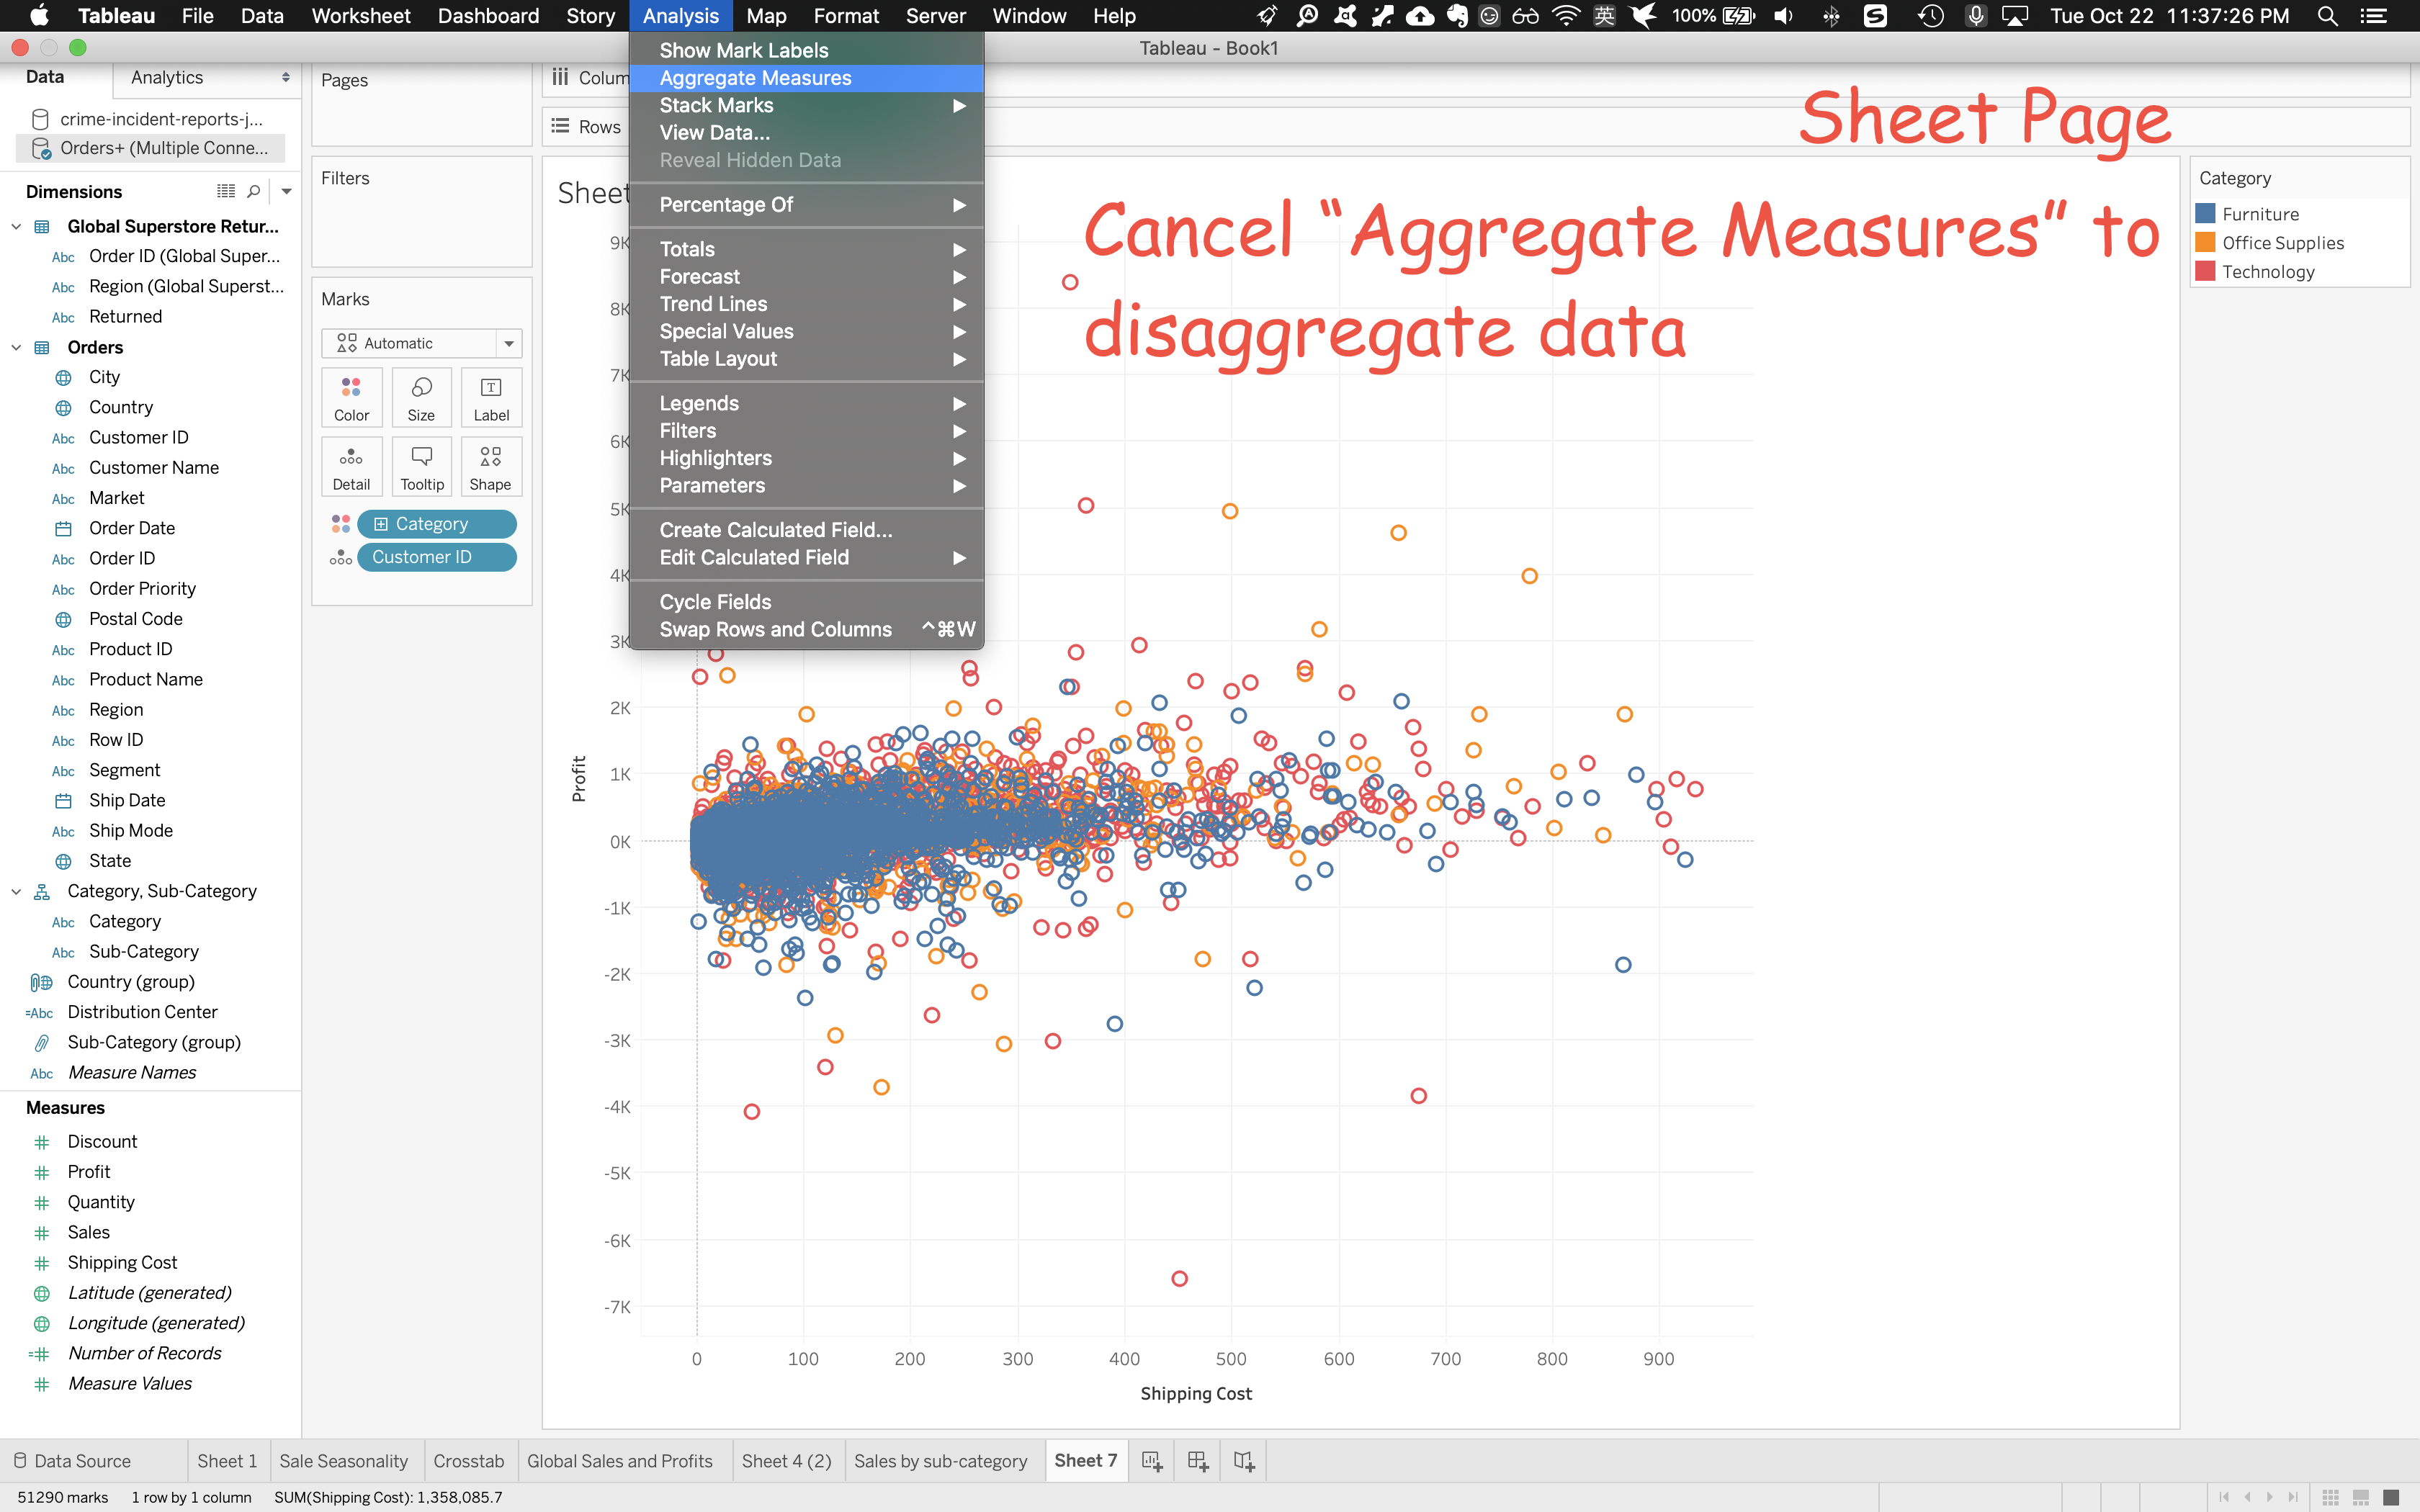Click the Furniture blue color swatch
The image size is (2420, 1512).
[x=2205, y=214]
